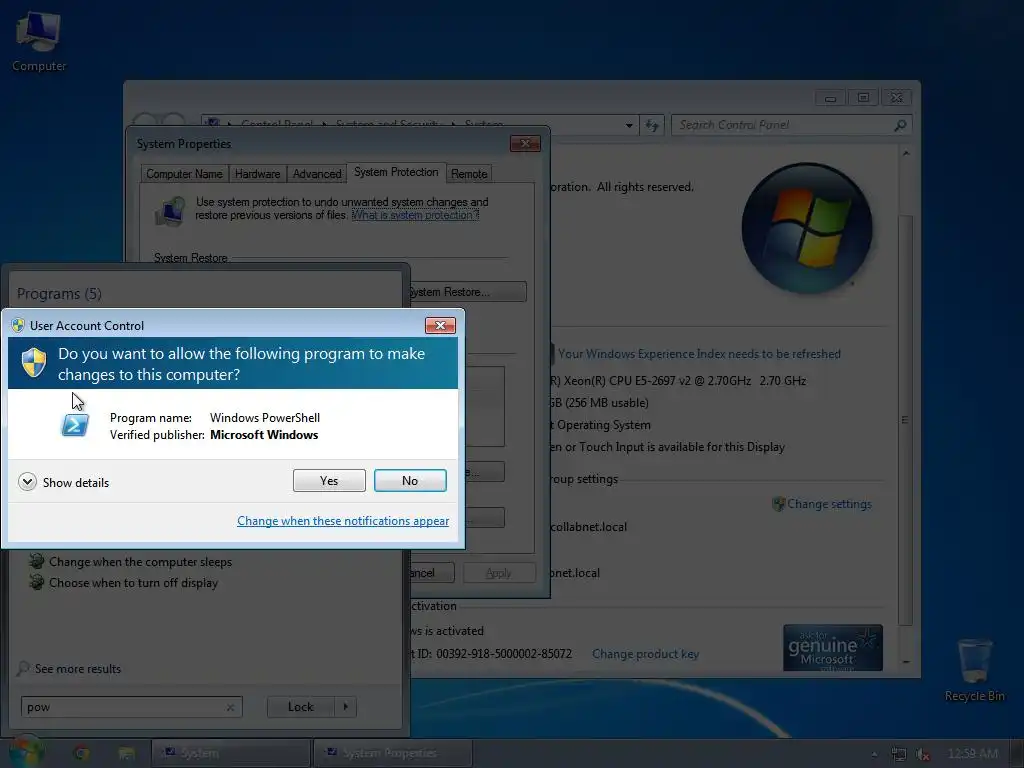Click network icon in system tray

point(899,754)
